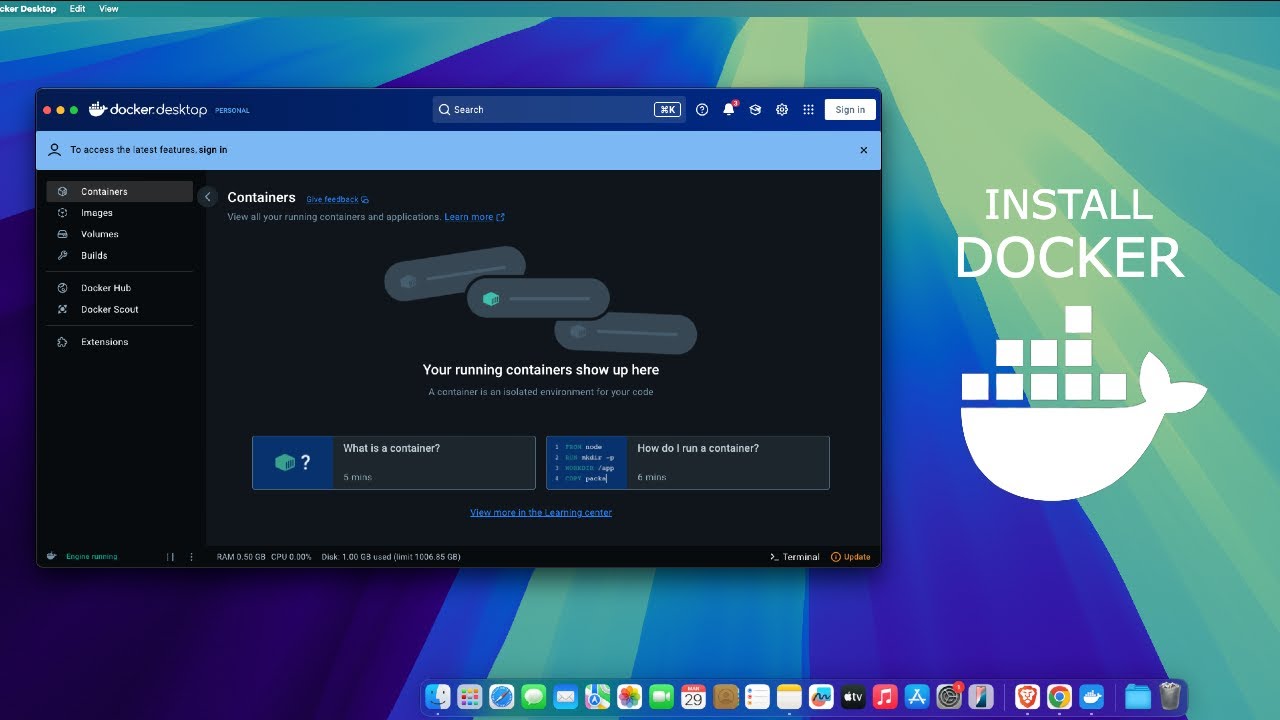Open the Learn more link

pyautogui.click(x=474, y=217)
